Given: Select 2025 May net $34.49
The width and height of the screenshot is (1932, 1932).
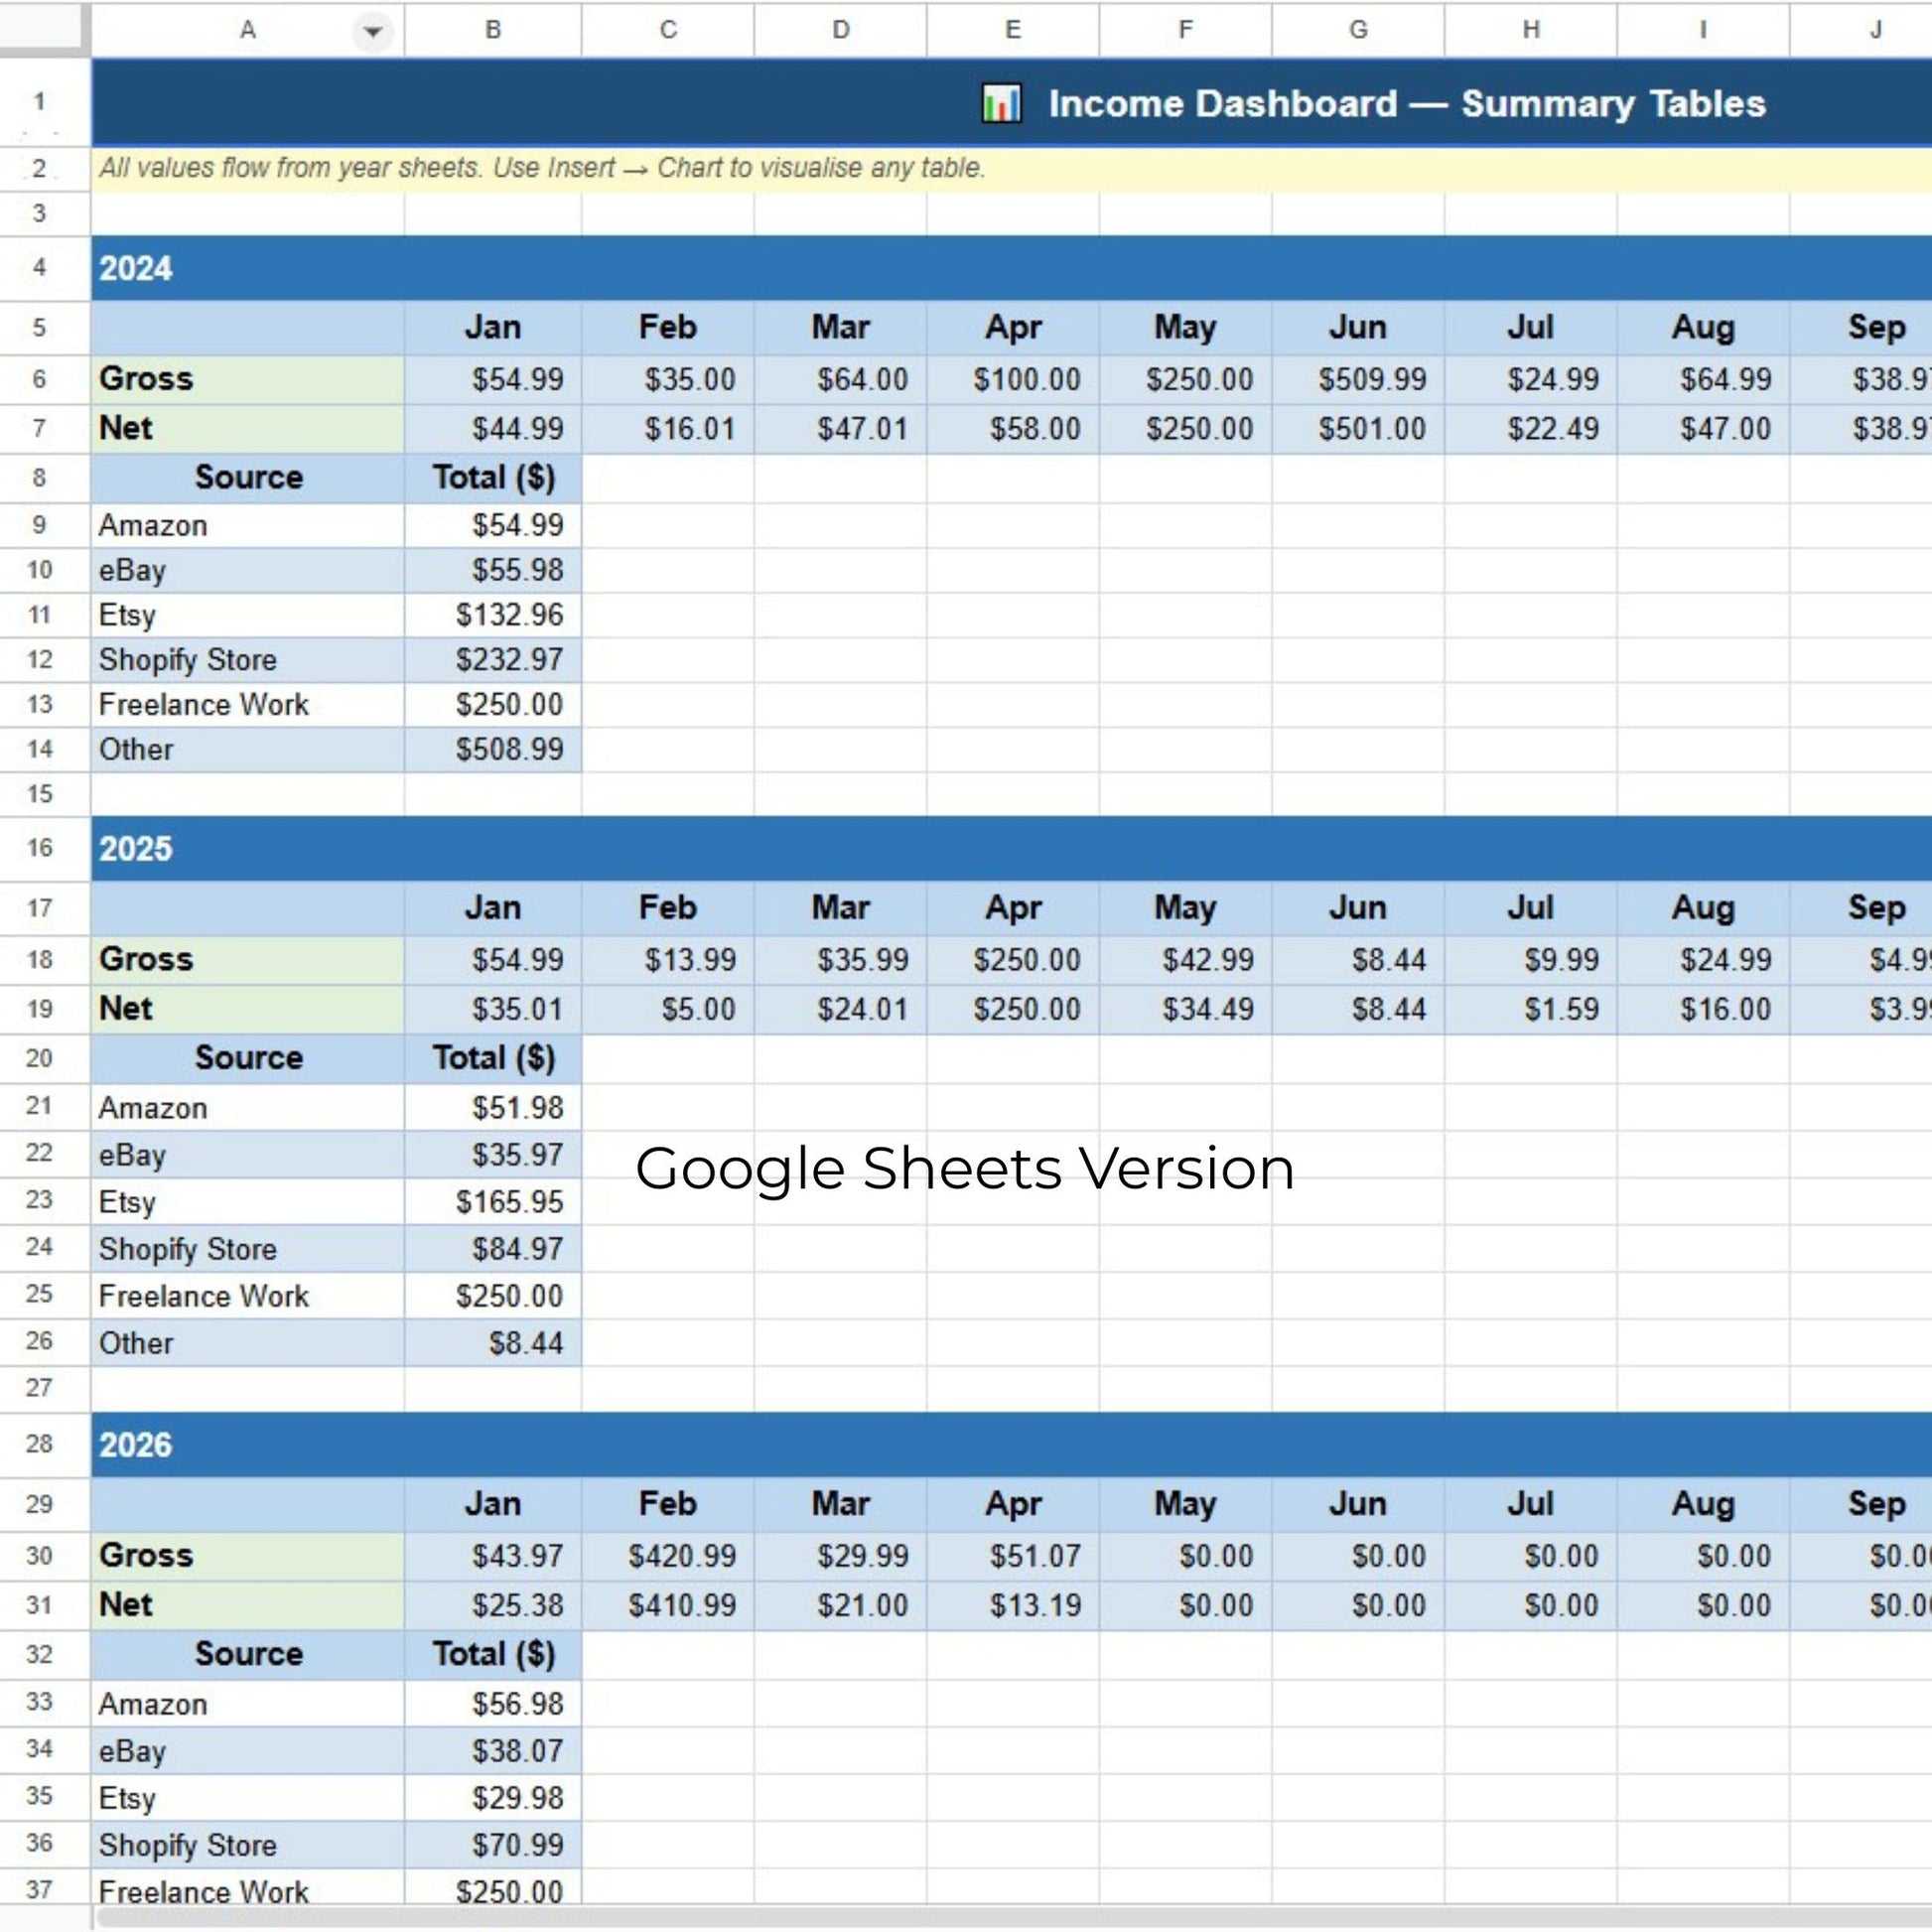Looking at the screenshot, I should (x=1186, y=1008).
